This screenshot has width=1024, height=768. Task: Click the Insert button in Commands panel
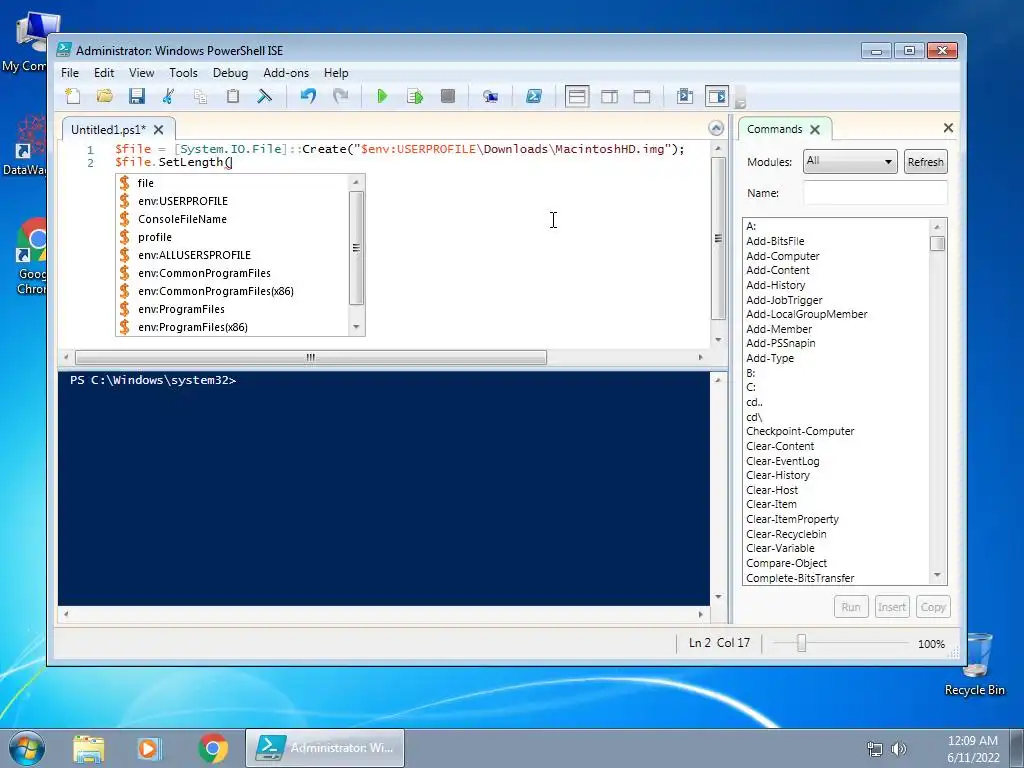[891, 607]
